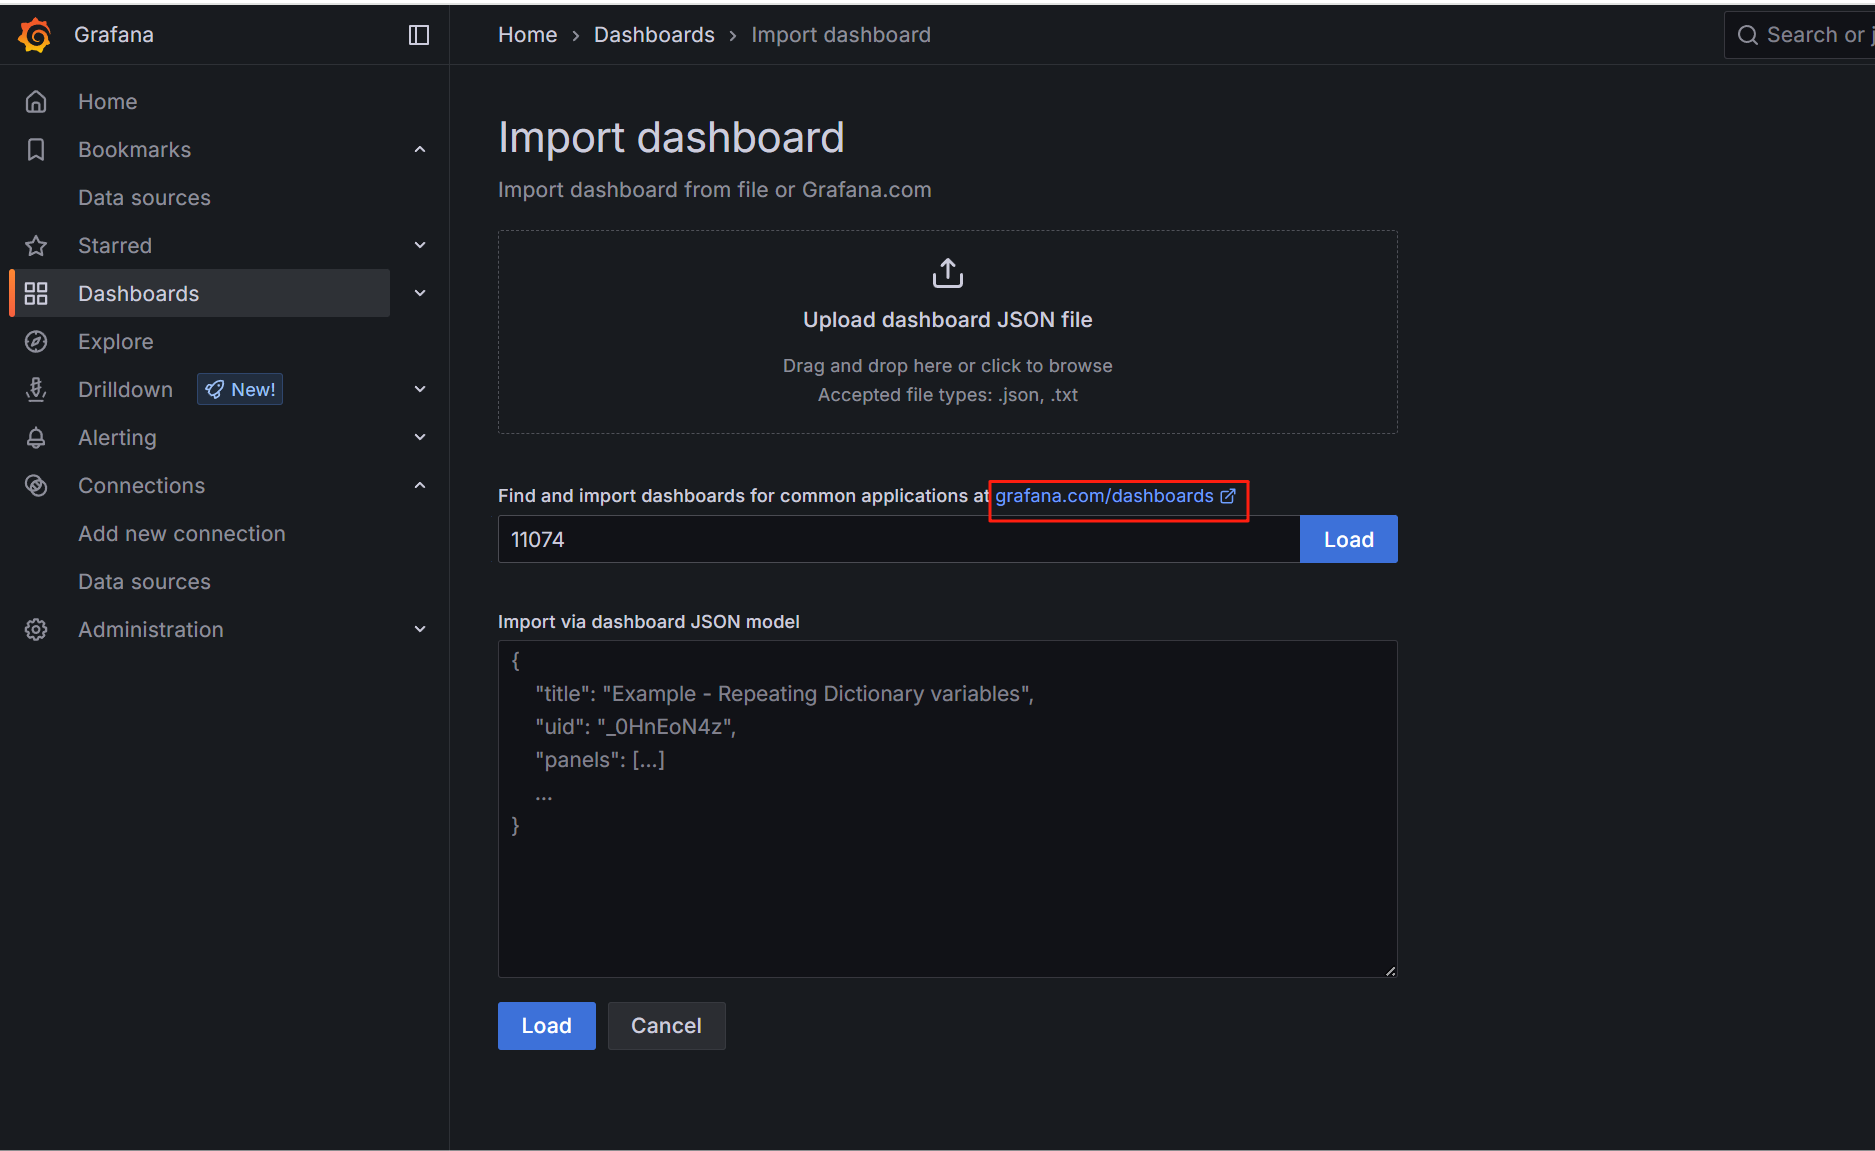Expand the Alerting section chevron

(420, 437)
